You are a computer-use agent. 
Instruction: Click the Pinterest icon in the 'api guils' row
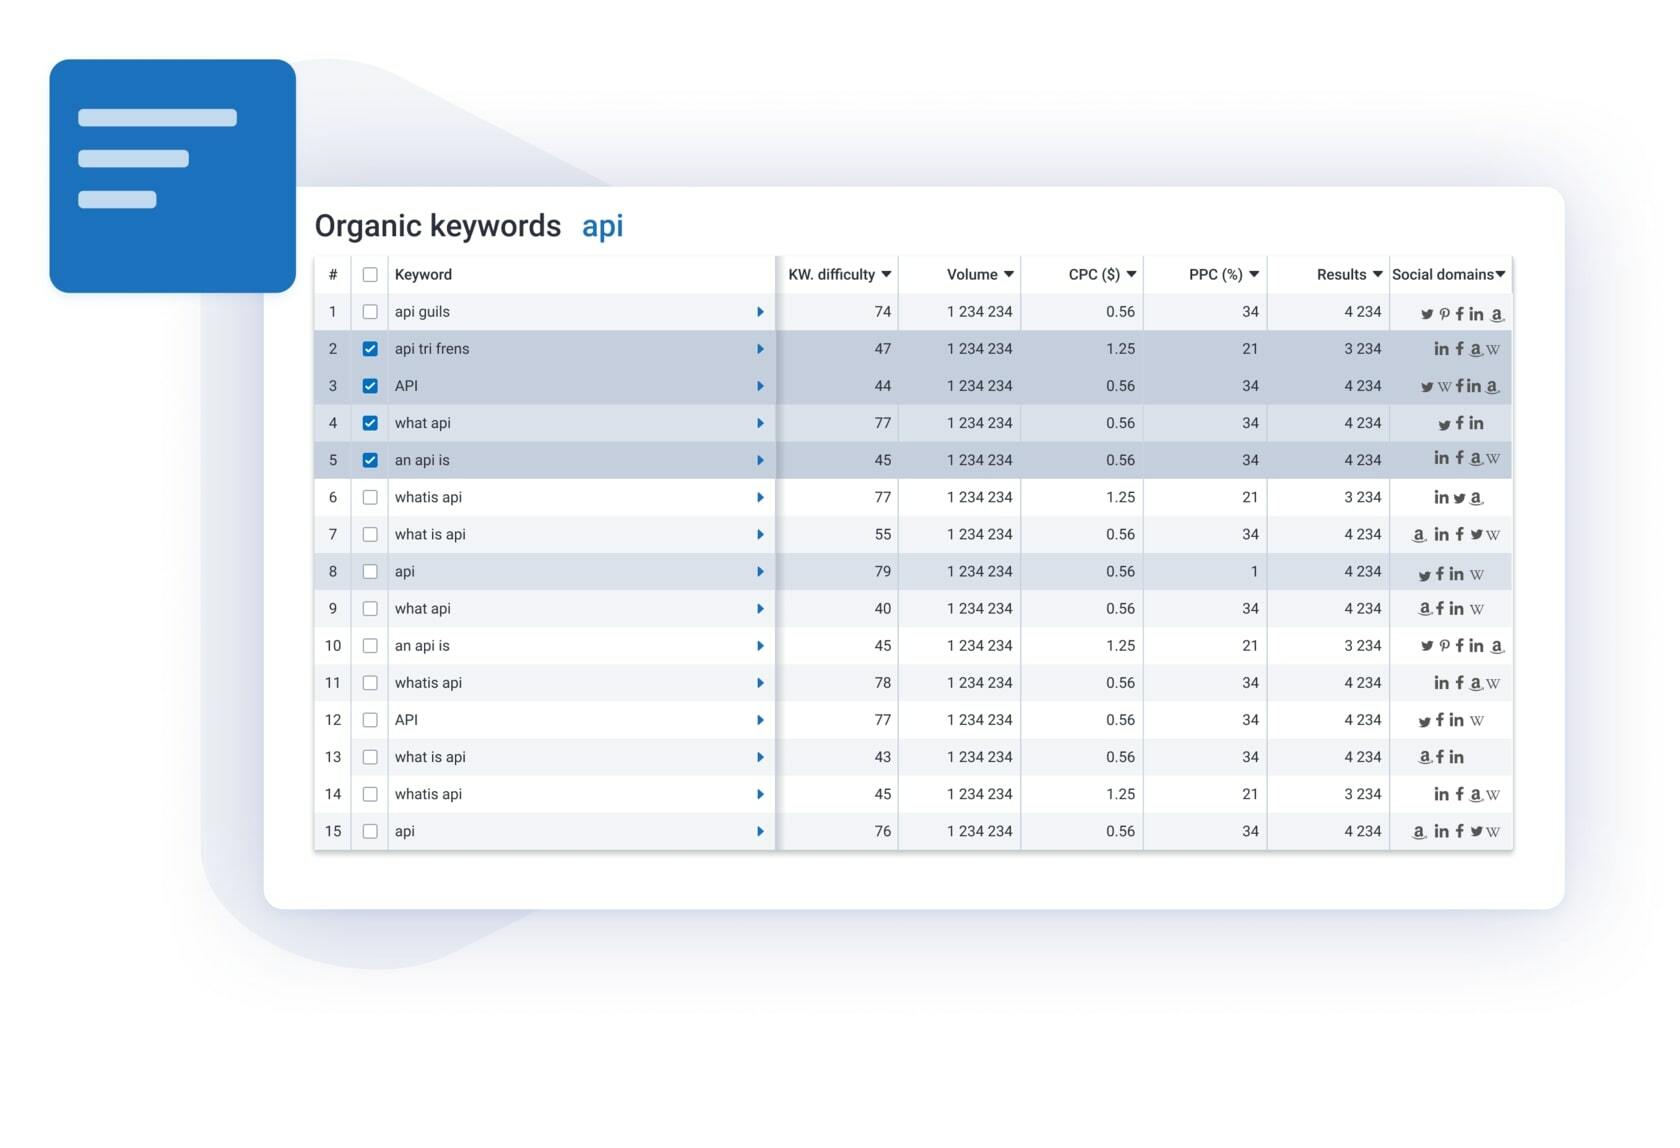[1445, 313]
